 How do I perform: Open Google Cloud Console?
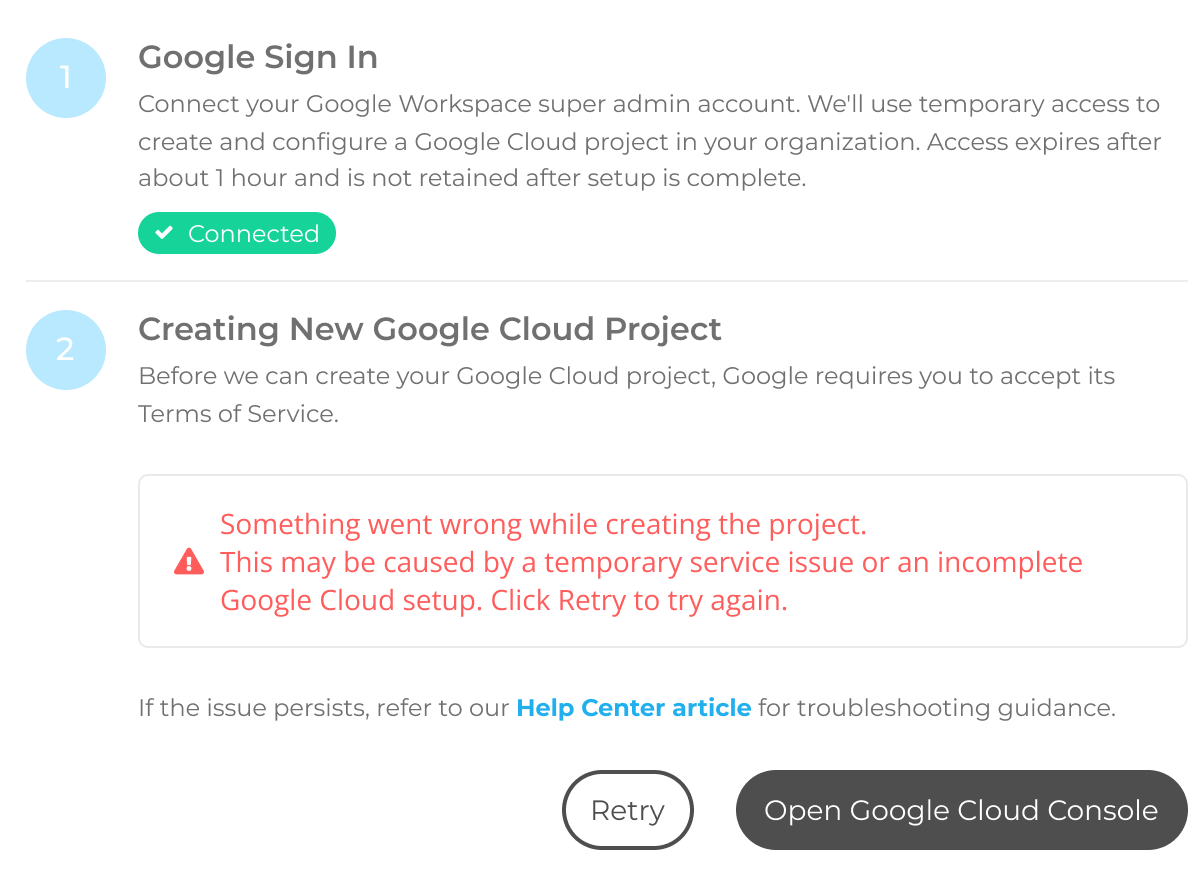point(961,810)
